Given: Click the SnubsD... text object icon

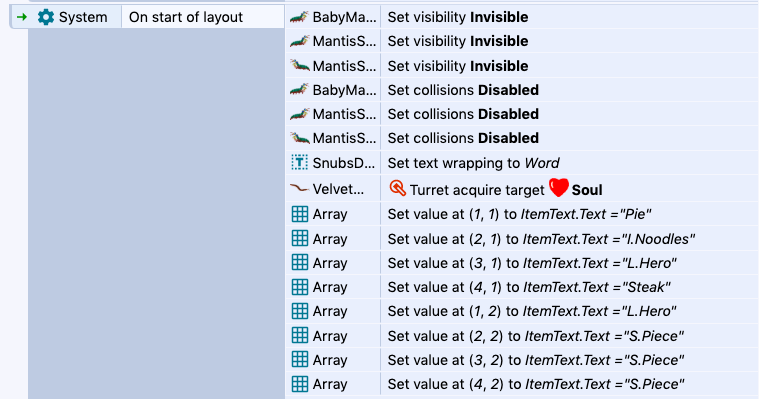Looking at the screenshot, I should [299, 163].
